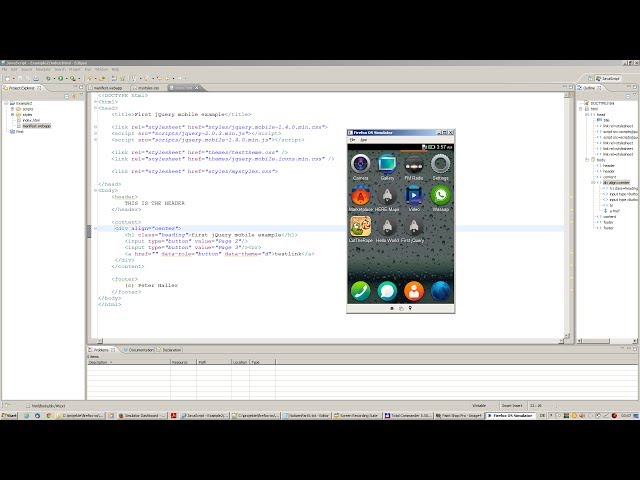640x480 pixels.
Task: Click Description column header in Problems
Action: click(x=128, y=362)
